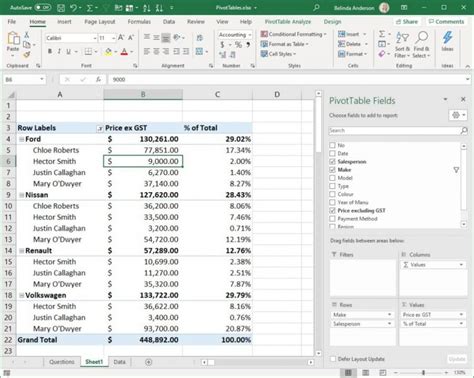Click the Insert Function fx icon

point(98,79)
